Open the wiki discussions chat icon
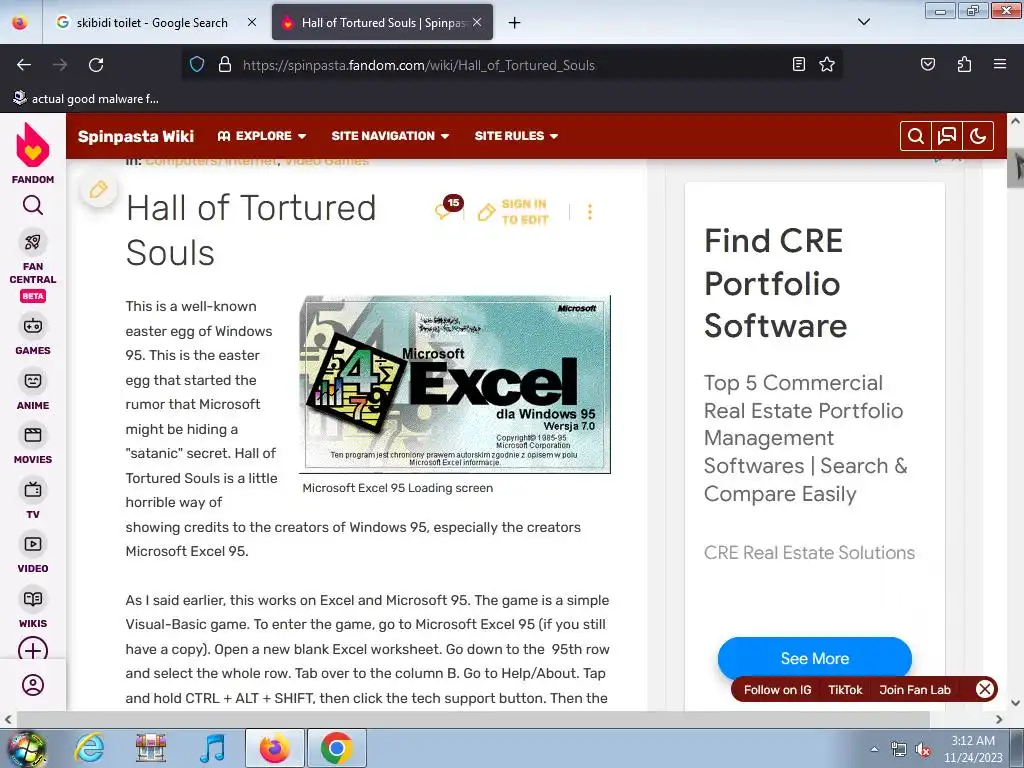Viewport: 1024px width, 768px height. point(947,136)
